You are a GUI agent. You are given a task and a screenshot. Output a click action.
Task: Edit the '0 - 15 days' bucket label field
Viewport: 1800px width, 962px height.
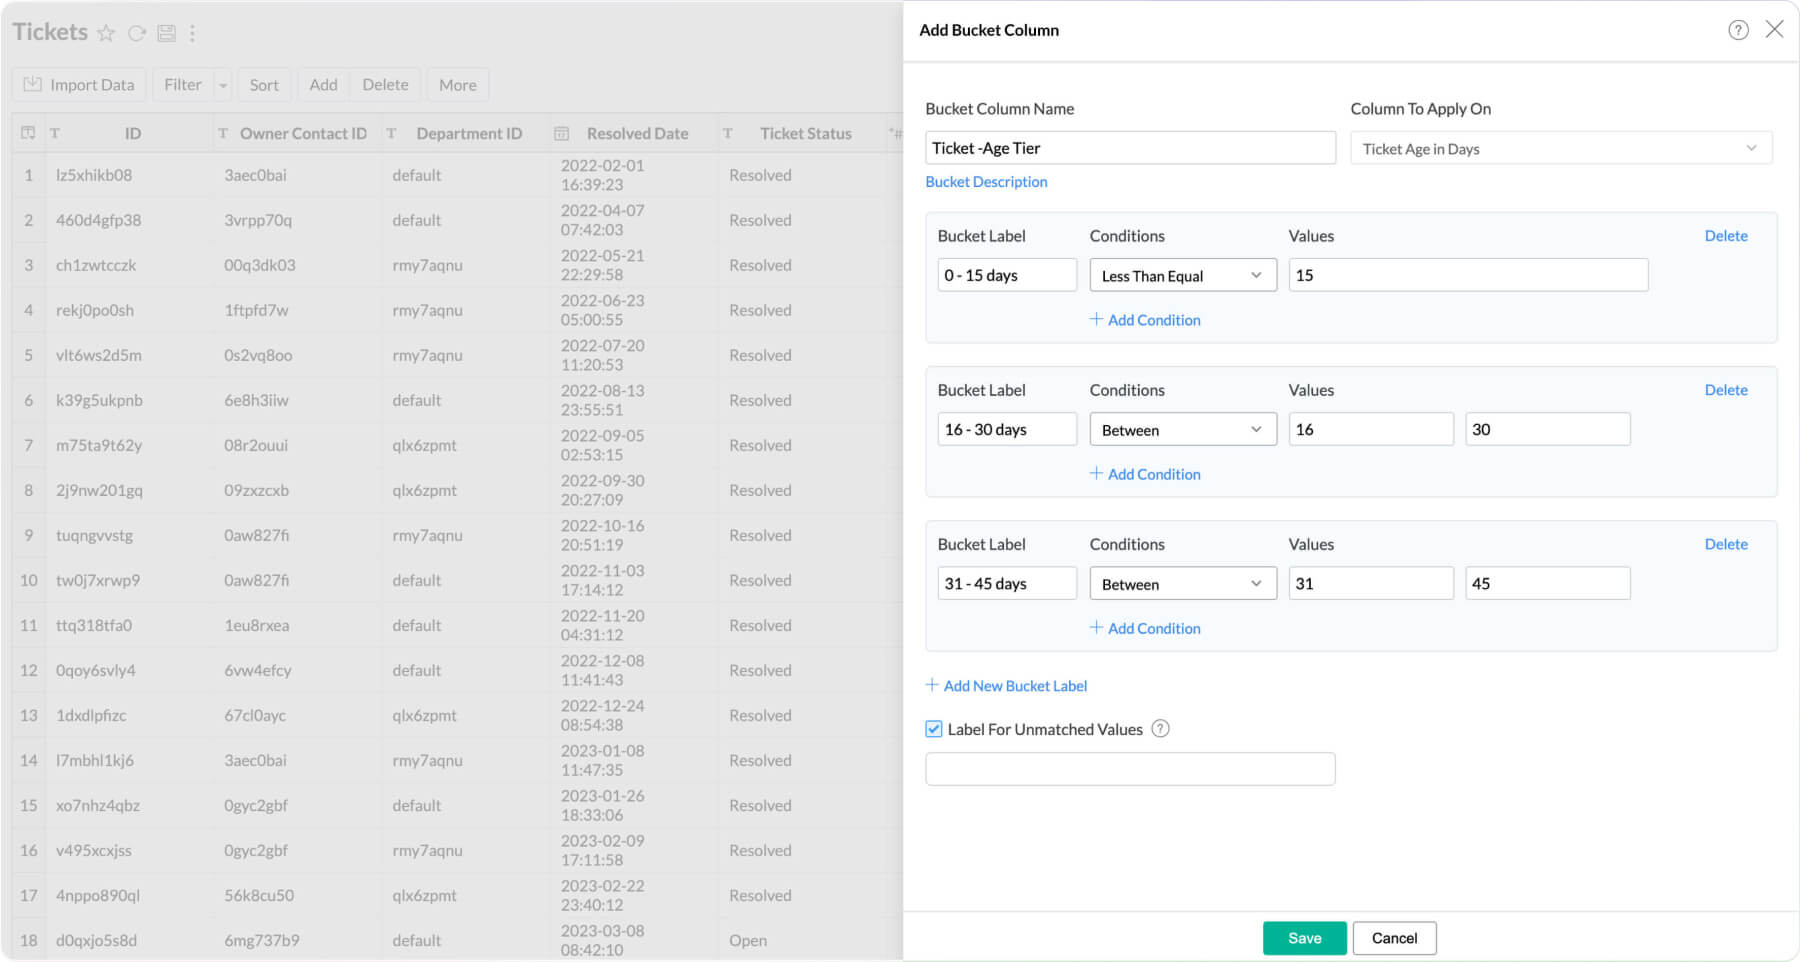pos(1007,275)
